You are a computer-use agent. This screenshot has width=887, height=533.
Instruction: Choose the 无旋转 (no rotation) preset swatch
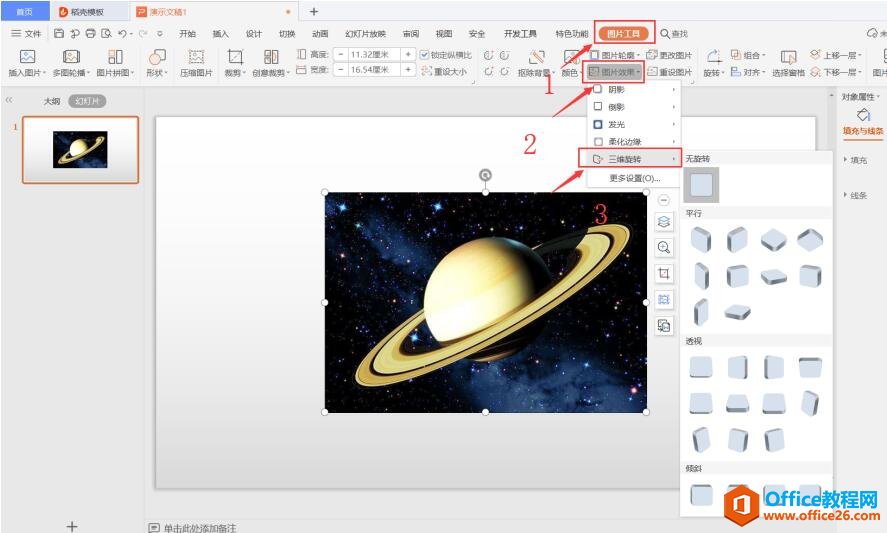pyautogui.click(x=702, y=184)
